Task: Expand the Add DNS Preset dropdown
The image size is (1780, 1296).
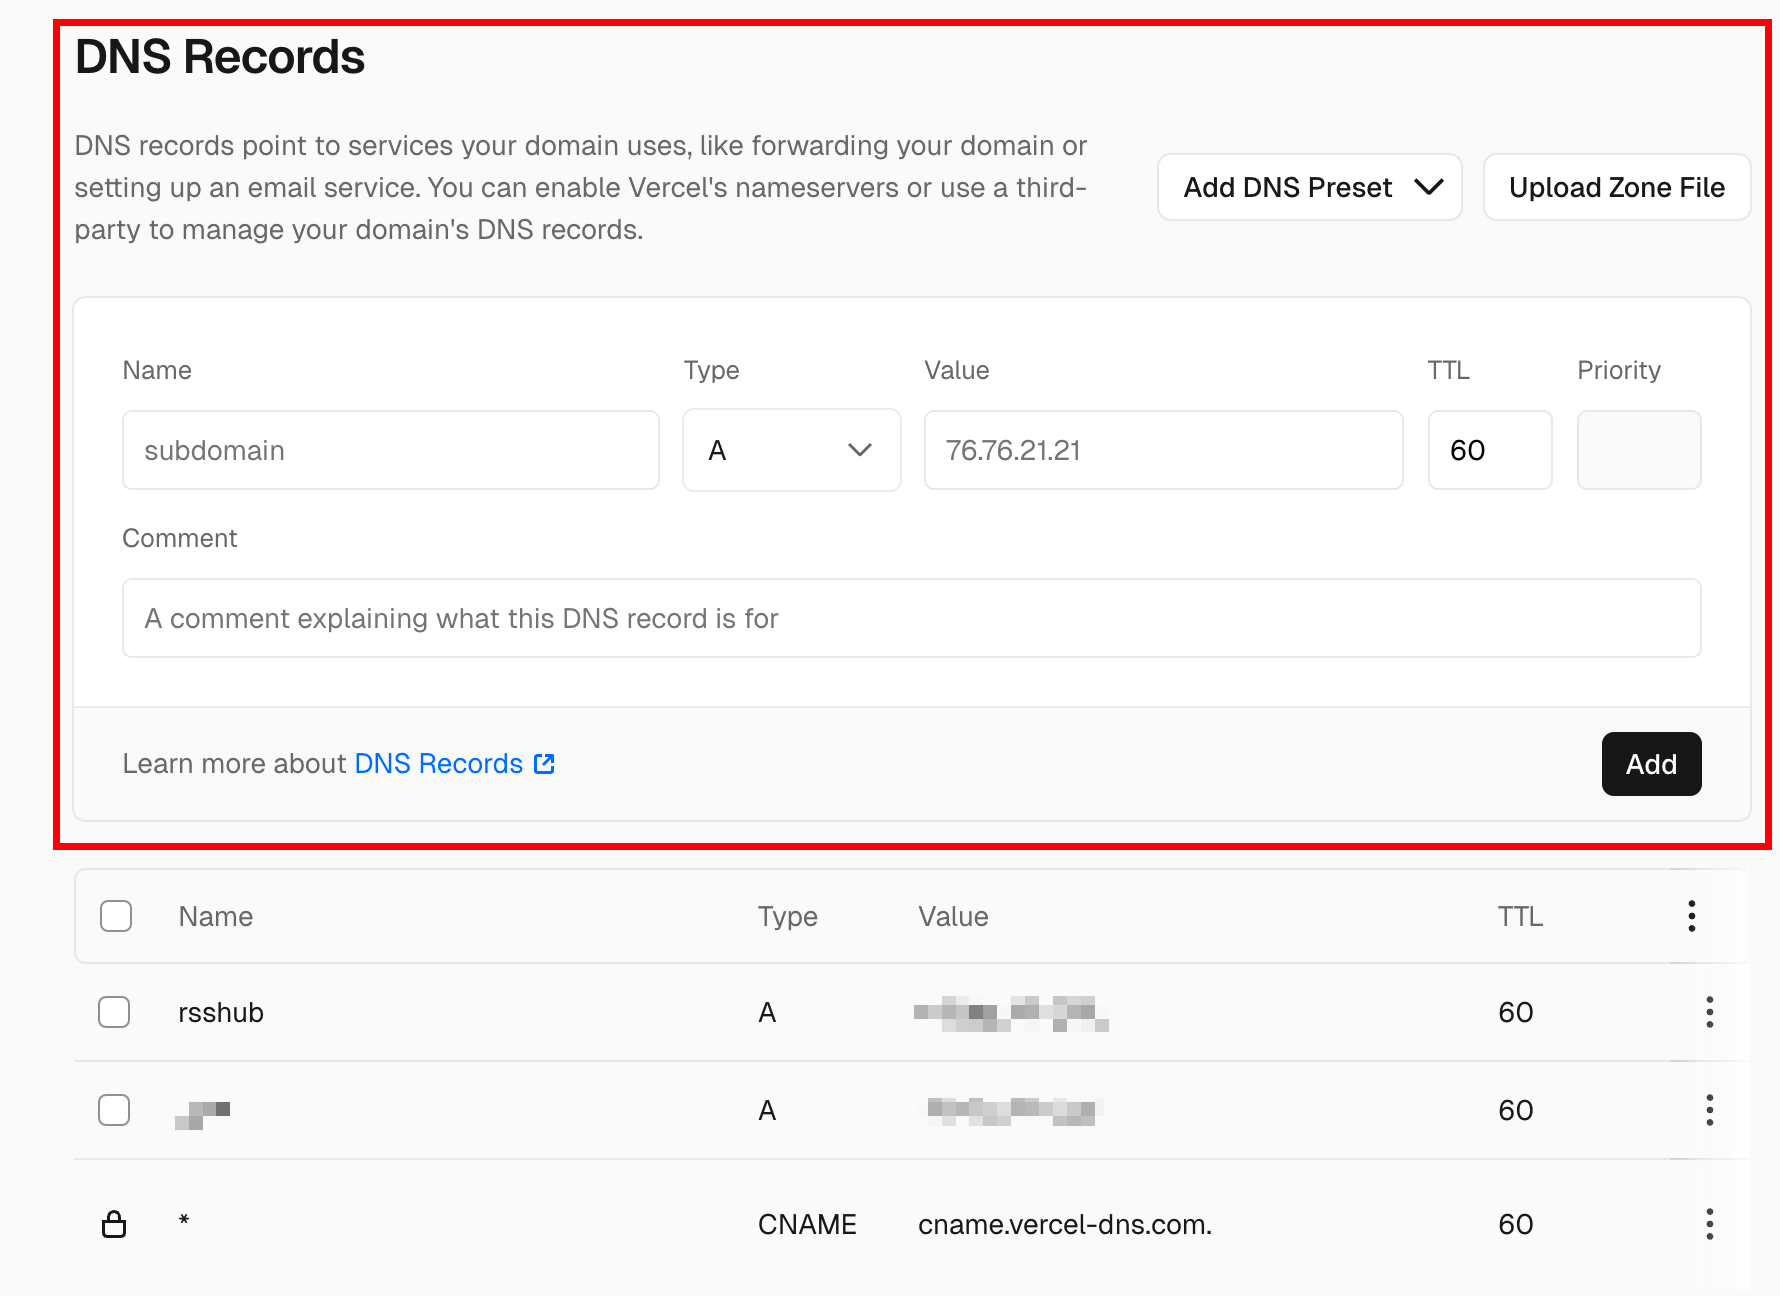Action: click(1309, 187)
